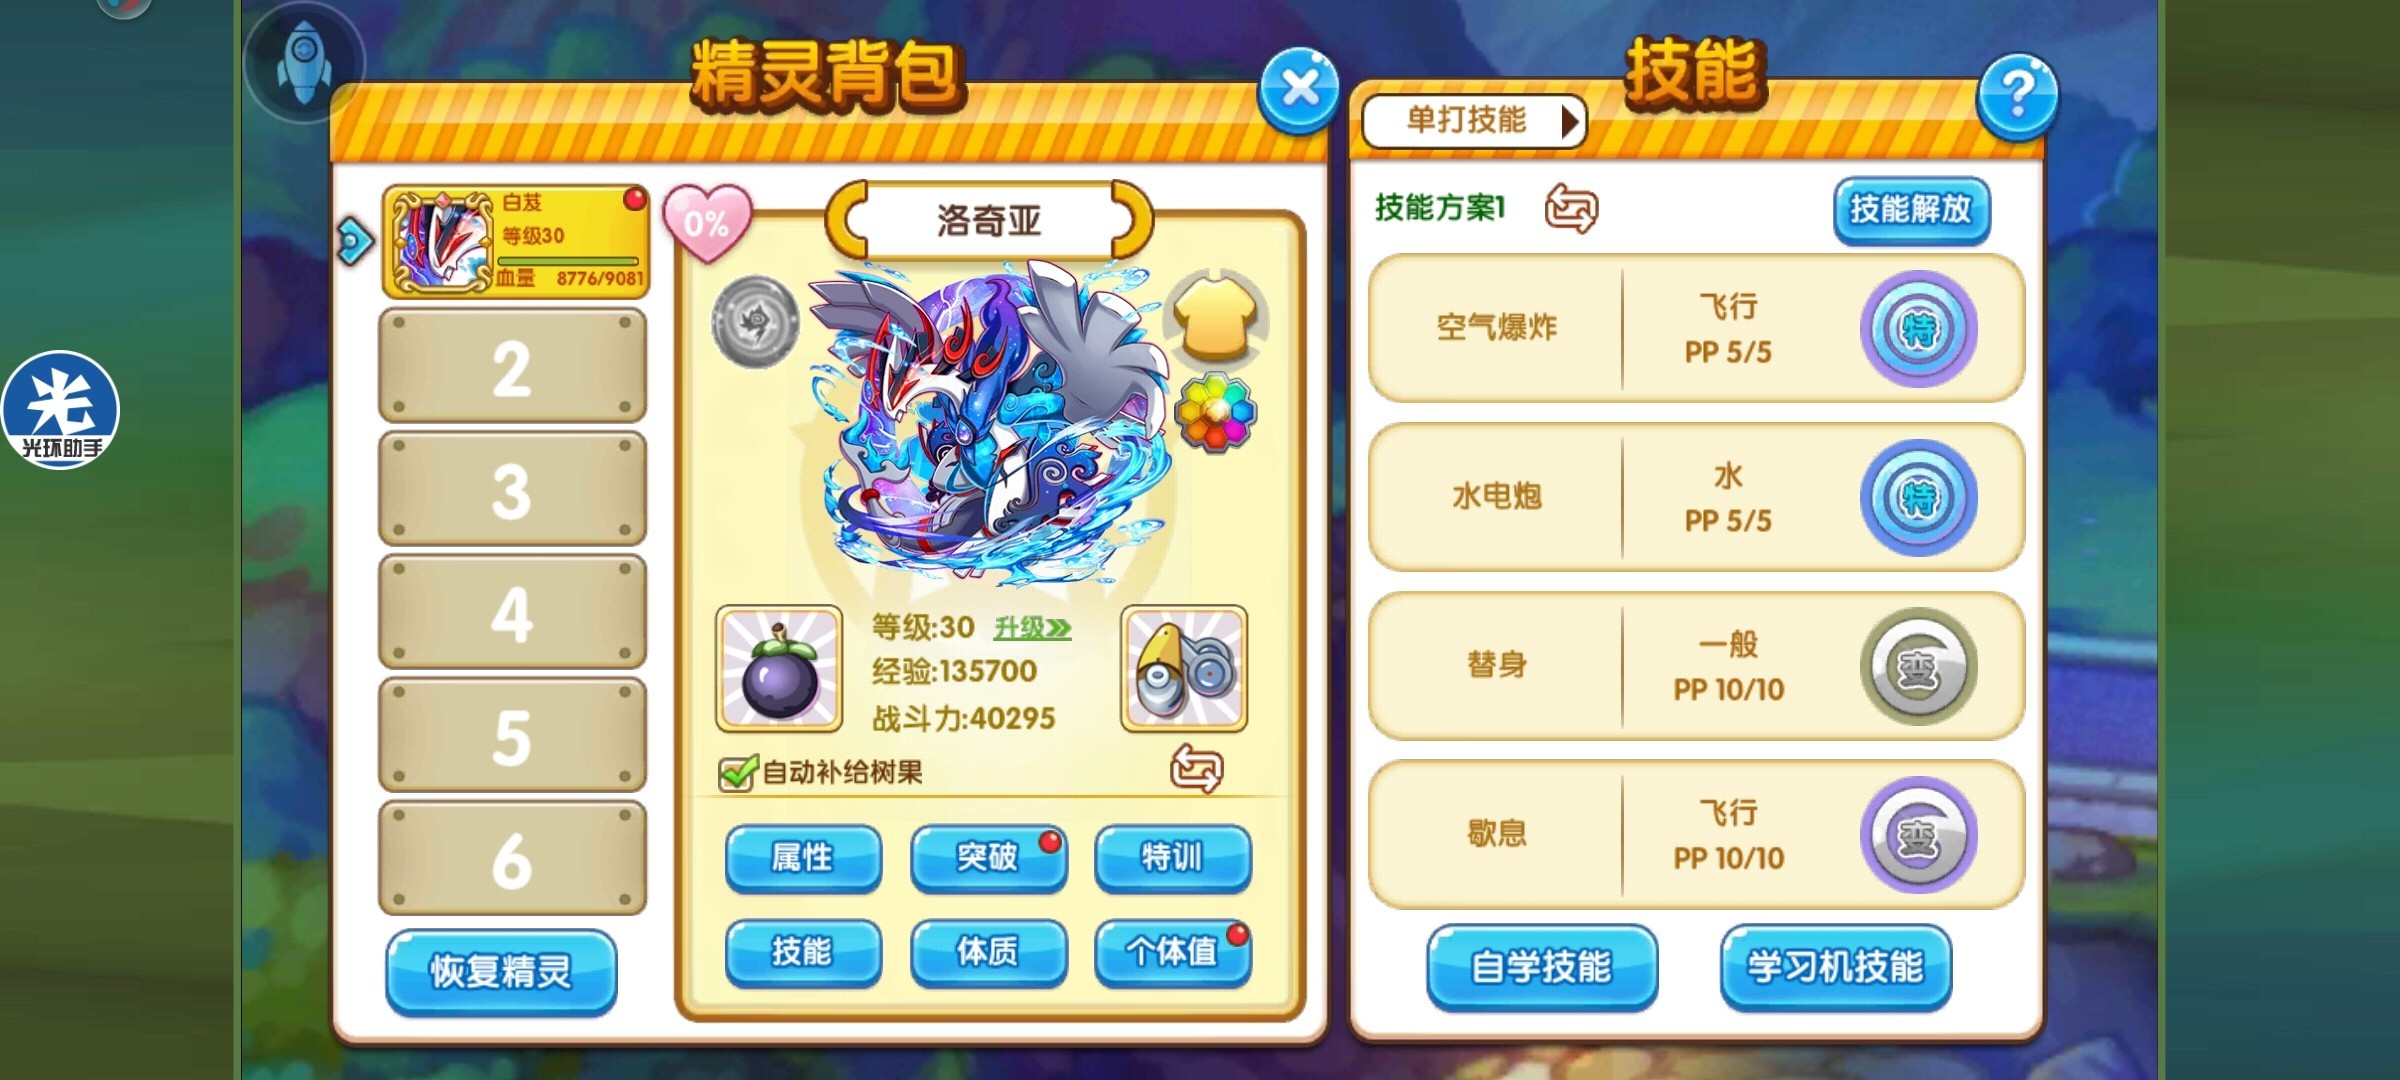
Task: Tap the blue question mark help icon
Action: (2018, 96)
